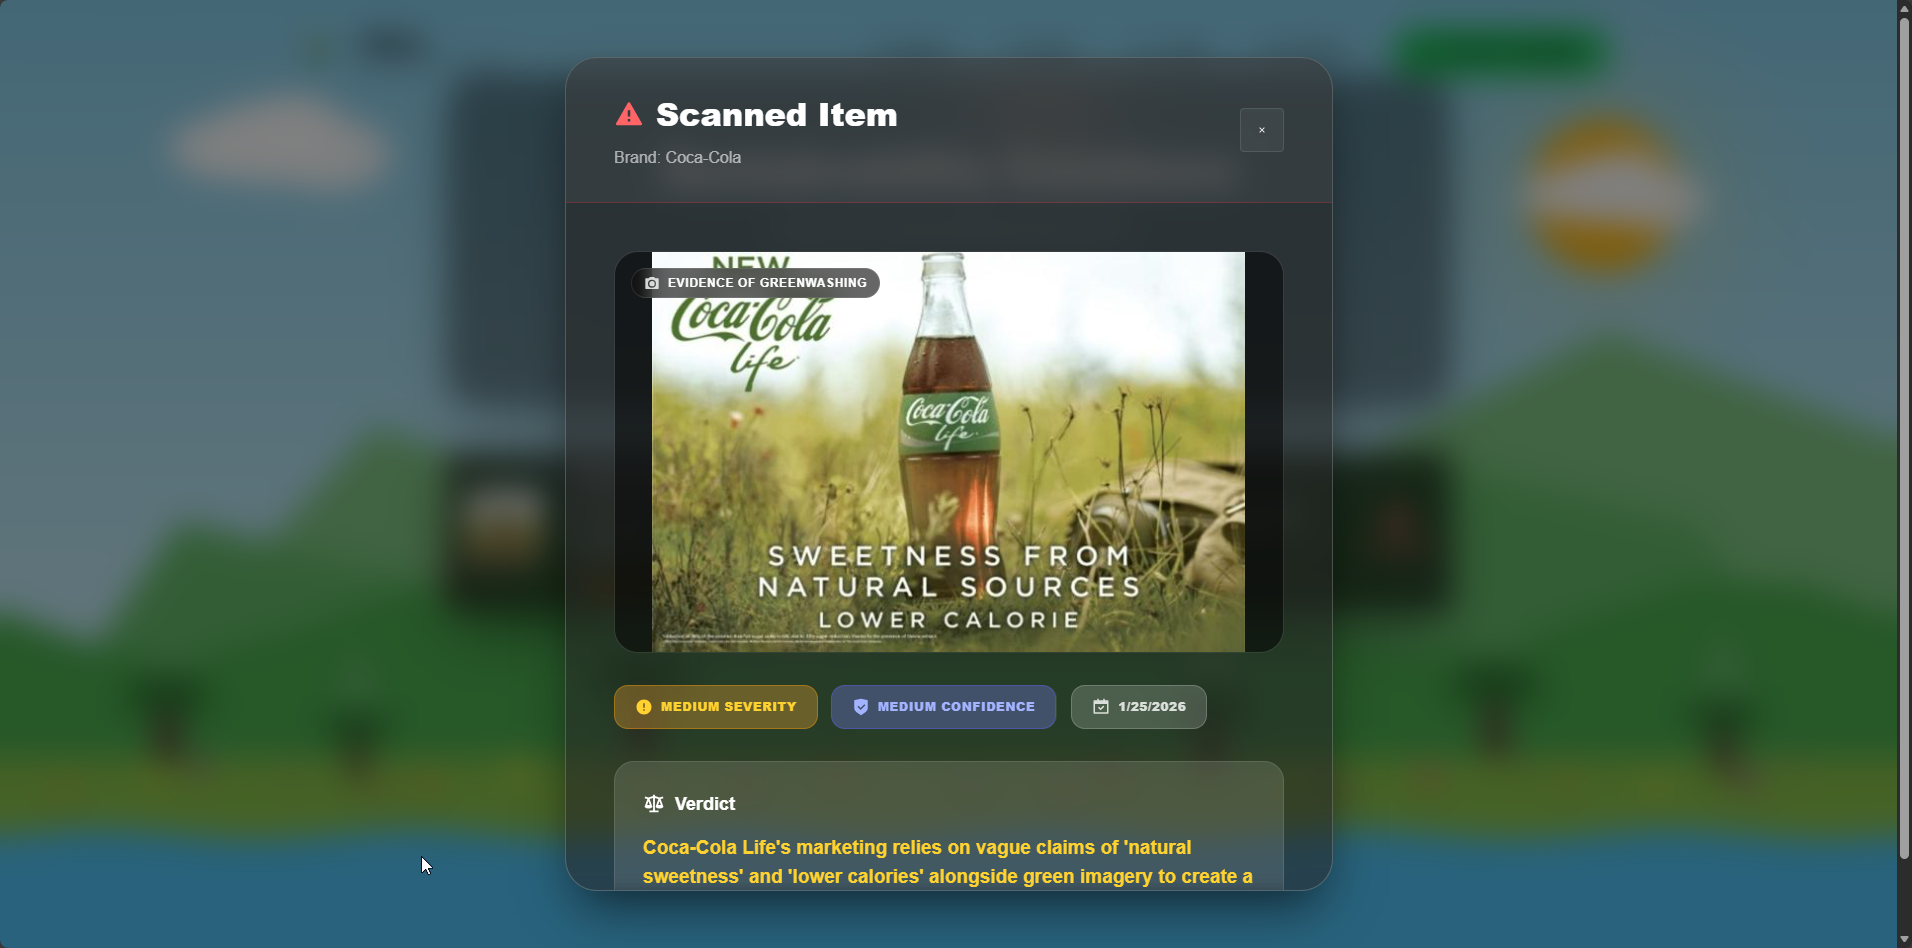Open the Coca-Cola Life evidence image
The image size is (1912, 948).
[948, 452]
